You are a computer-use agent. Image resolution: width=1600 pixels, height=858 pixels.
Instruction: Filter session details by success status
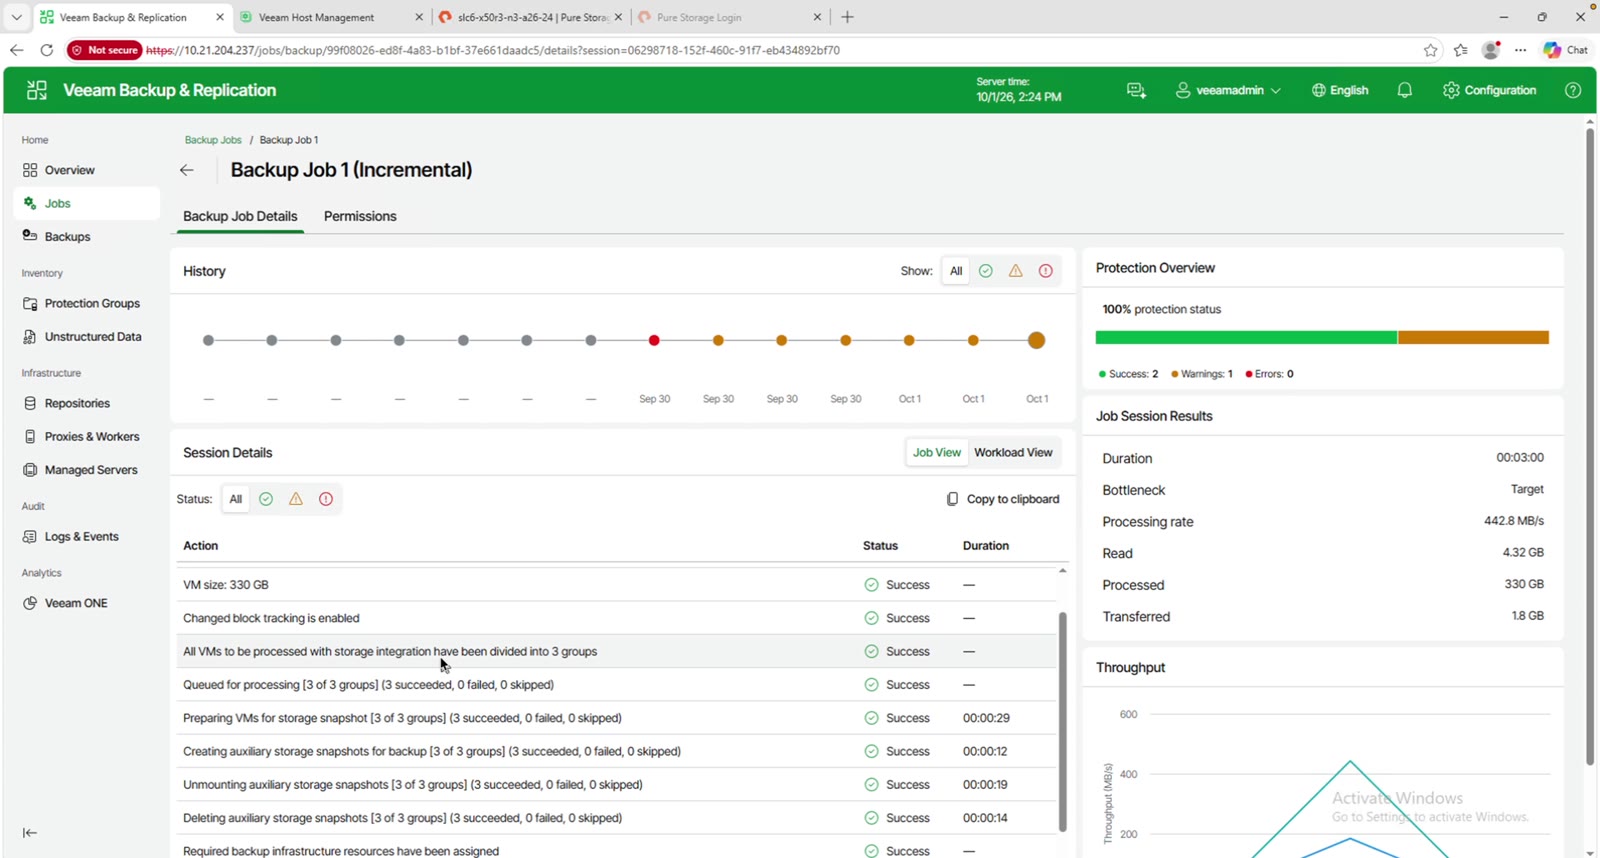tap(266, 499)
